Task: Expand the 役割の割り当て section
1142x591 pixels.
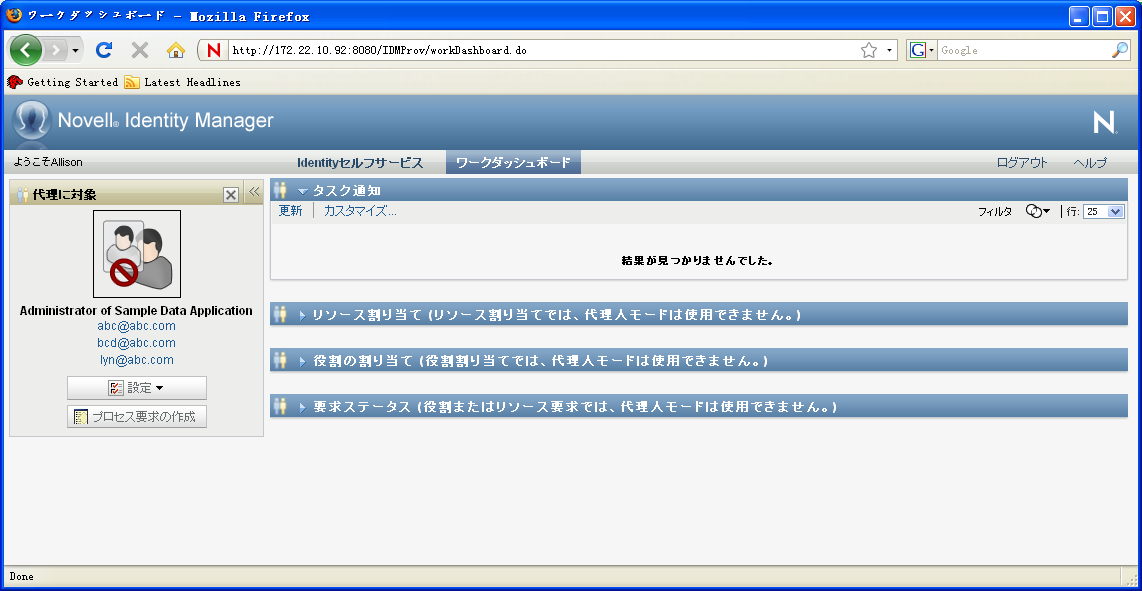Action: (302, 361)
